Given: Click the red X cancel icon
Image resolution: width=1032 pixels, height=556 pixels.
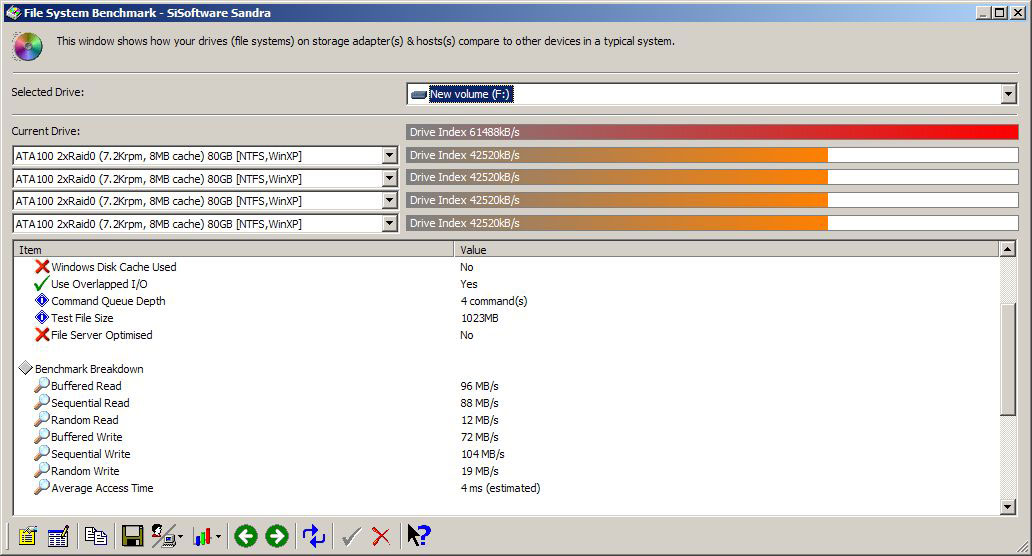Looking at the screenshot, I should tap(380, 536).
